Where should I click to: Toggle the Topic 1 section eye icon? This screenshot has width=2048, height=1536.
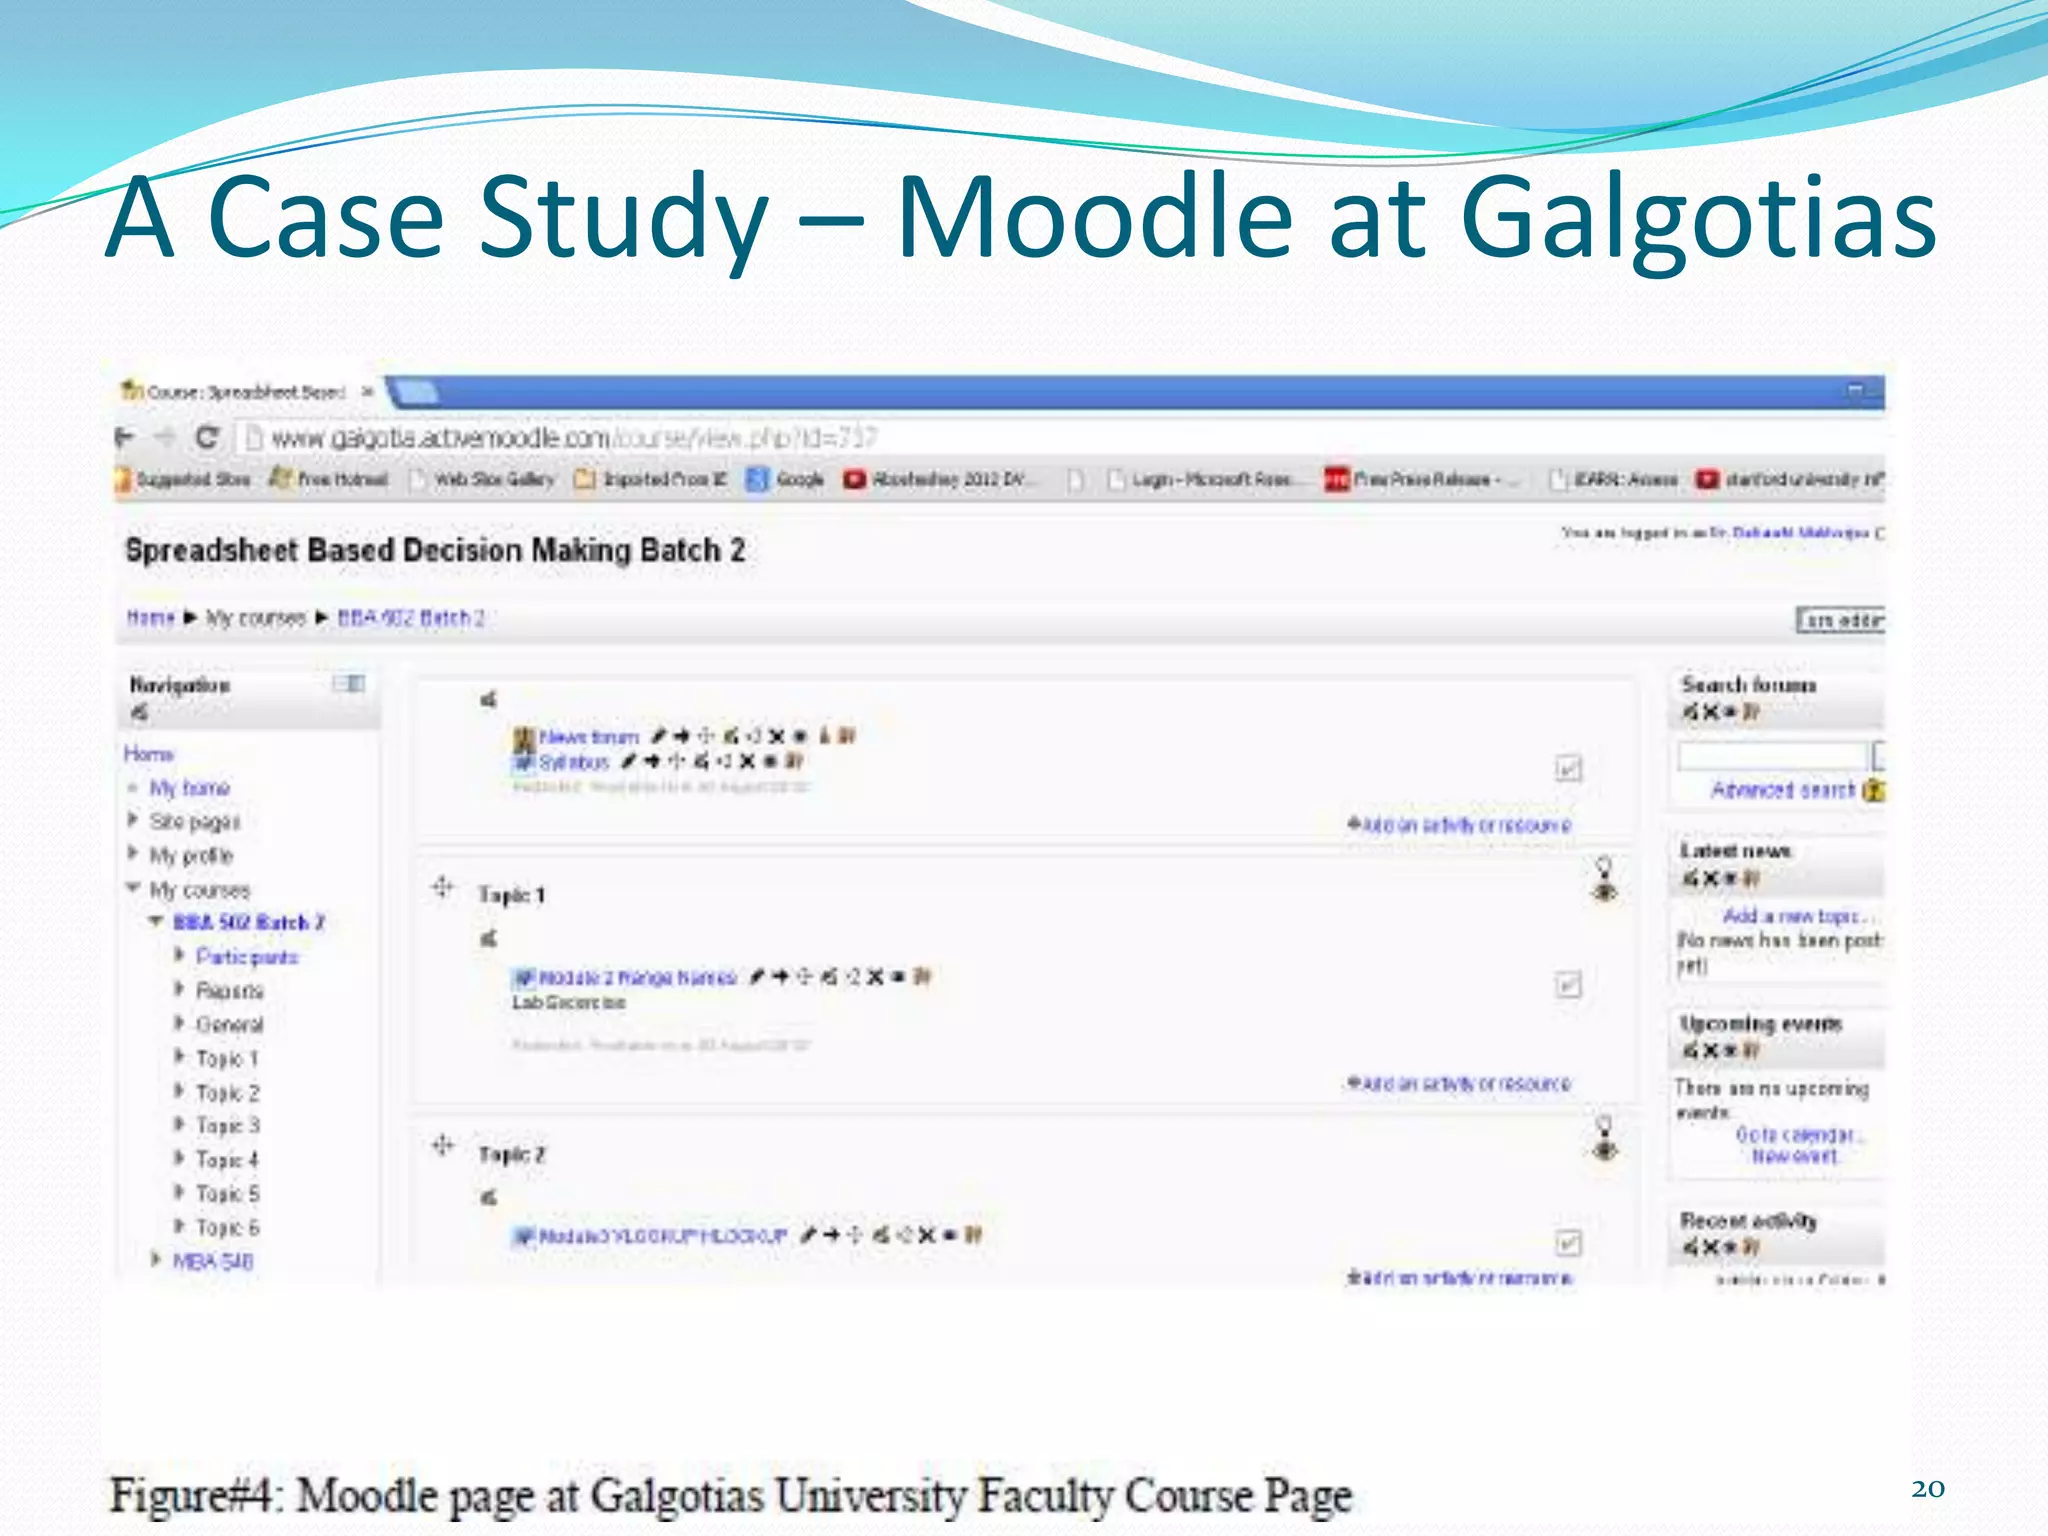click(1605, 892)
